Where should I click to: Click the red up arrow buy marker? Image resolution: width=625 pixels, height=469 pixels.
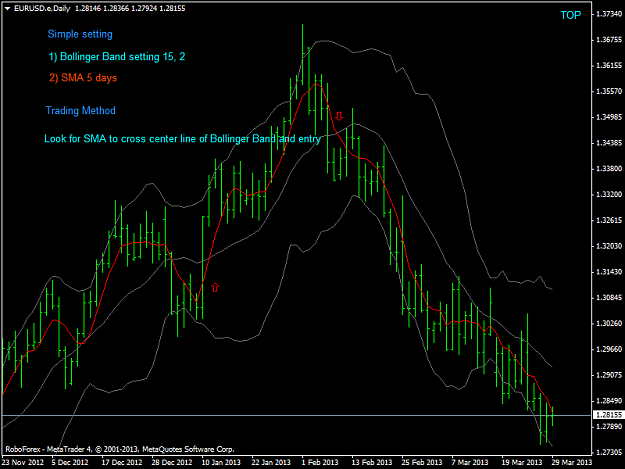[215, 287]
